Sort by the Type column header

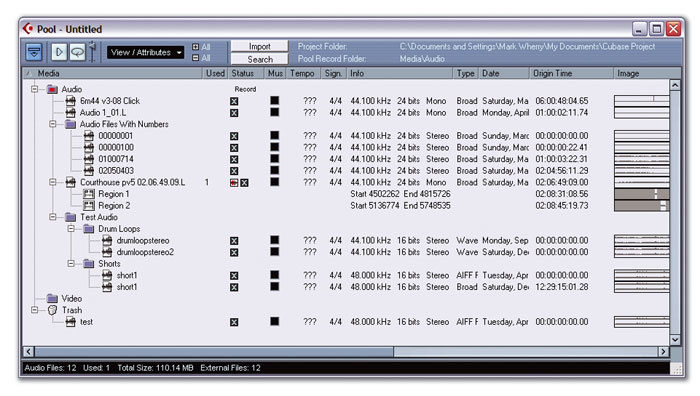point(466,73)
